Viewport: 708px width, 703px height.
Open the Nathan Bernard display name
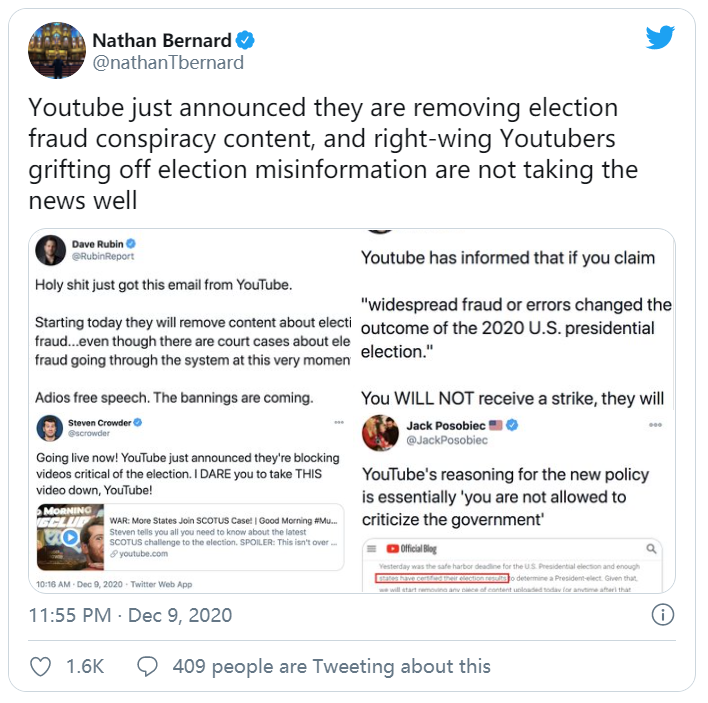click(162, 40)
